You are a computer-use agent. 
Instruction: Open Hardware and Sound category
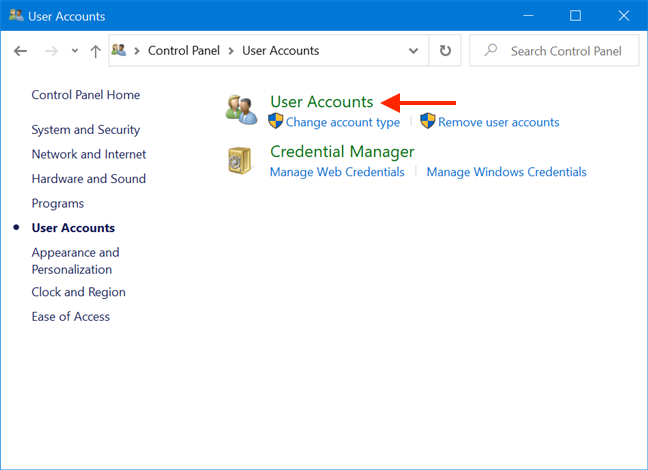[x=89, y=179]
